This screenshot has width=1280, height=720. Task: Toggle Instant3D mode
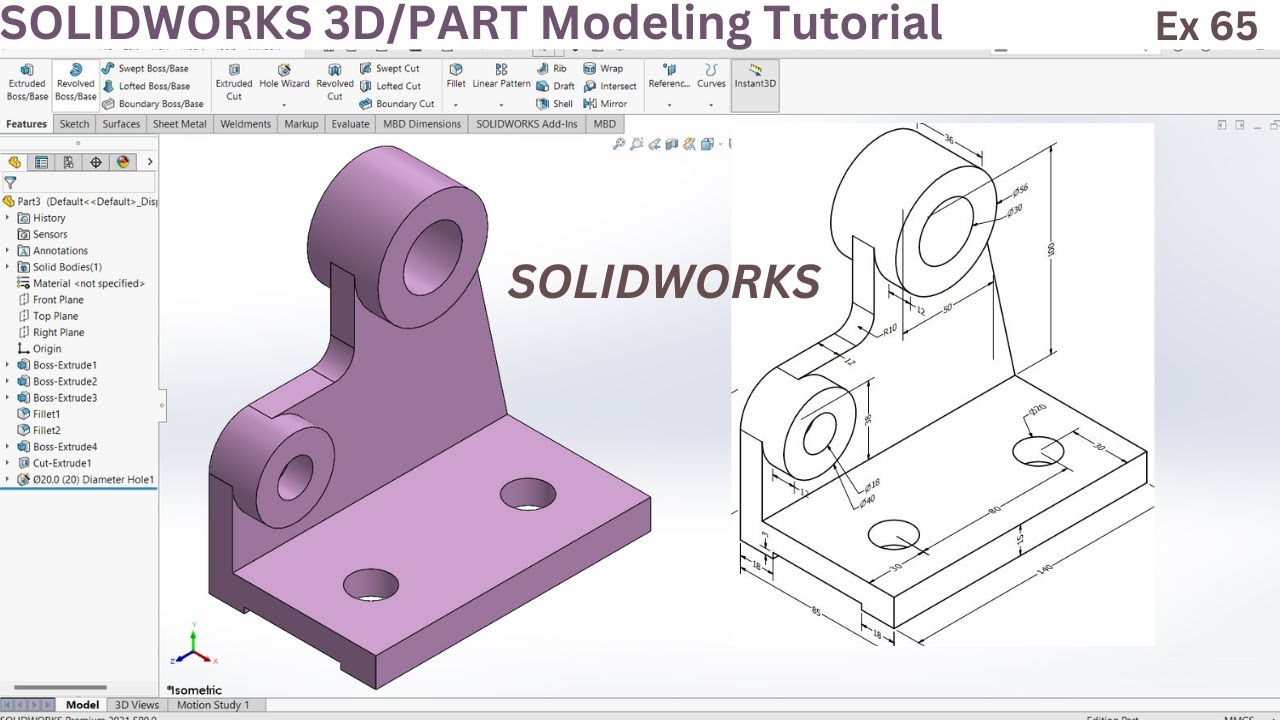(x=755, y=84)
